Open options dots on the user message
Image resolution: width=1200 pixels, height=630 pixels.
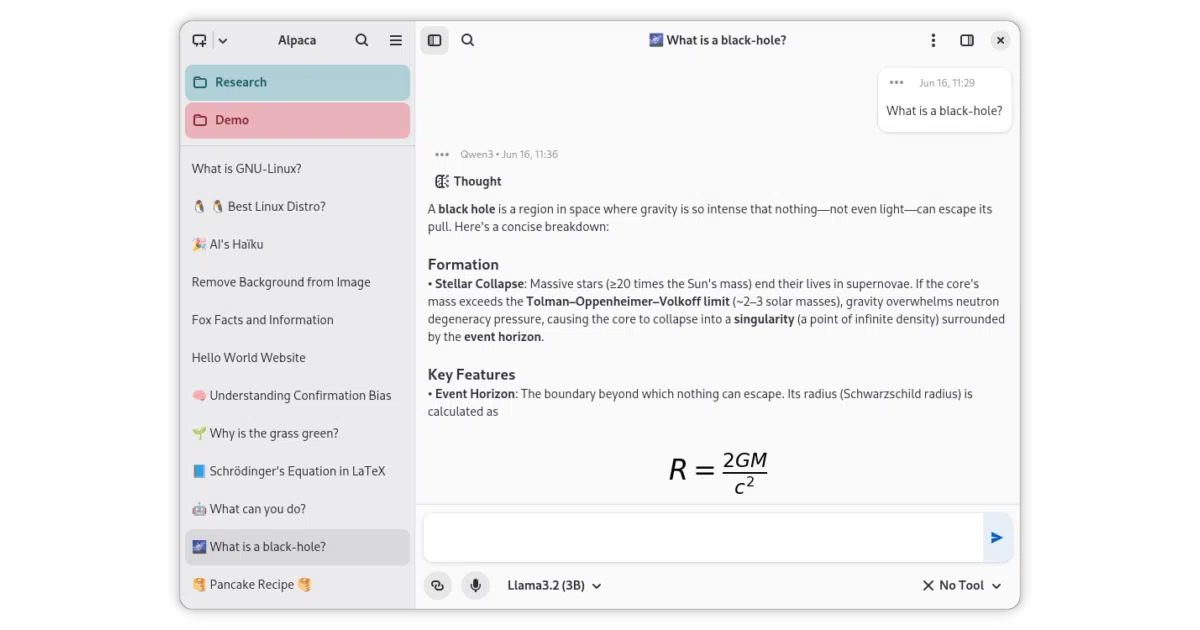coord(896,83)
